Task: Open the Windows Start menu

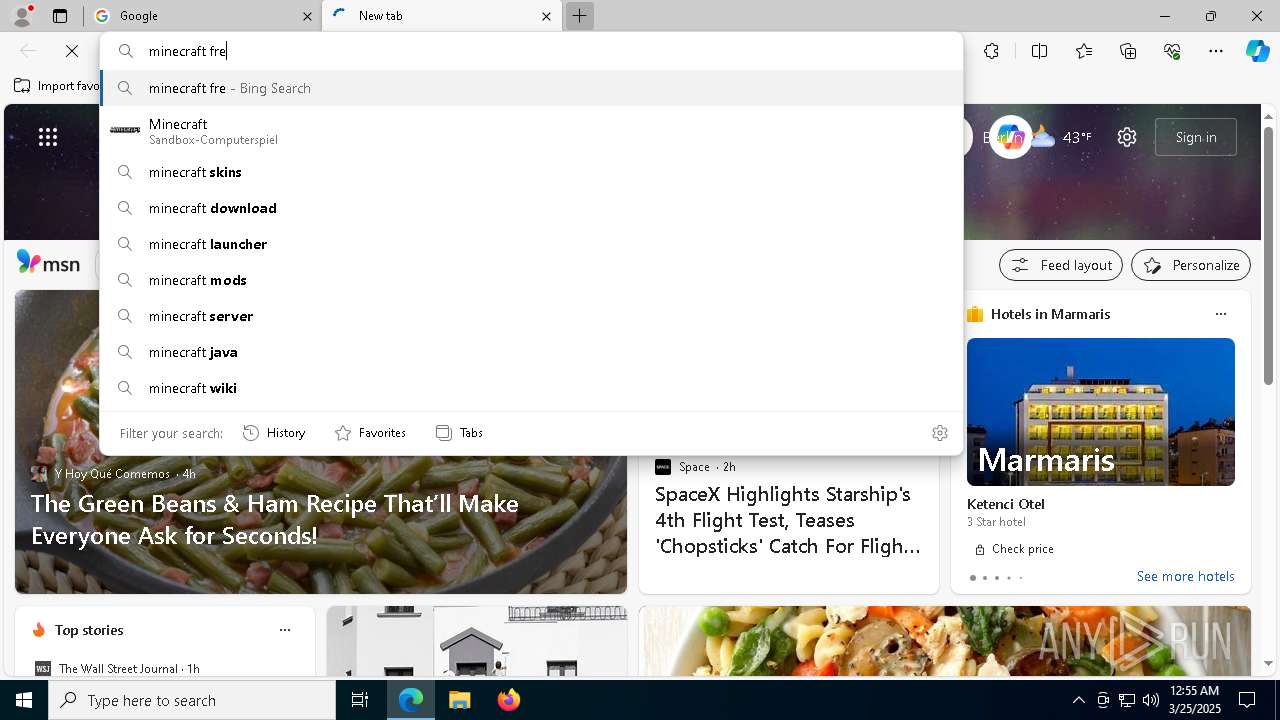Action: [x=24, y=700]
